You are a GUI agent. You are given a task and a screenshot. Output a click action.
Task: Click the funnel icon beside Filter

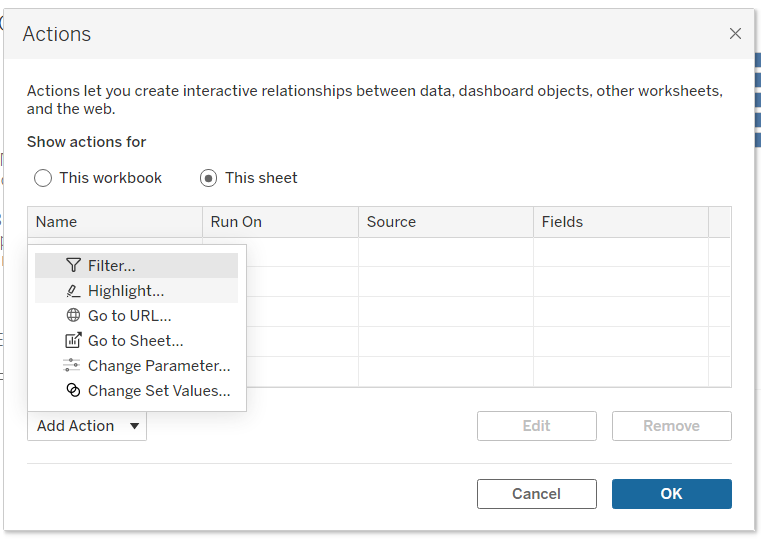(73, 266)
